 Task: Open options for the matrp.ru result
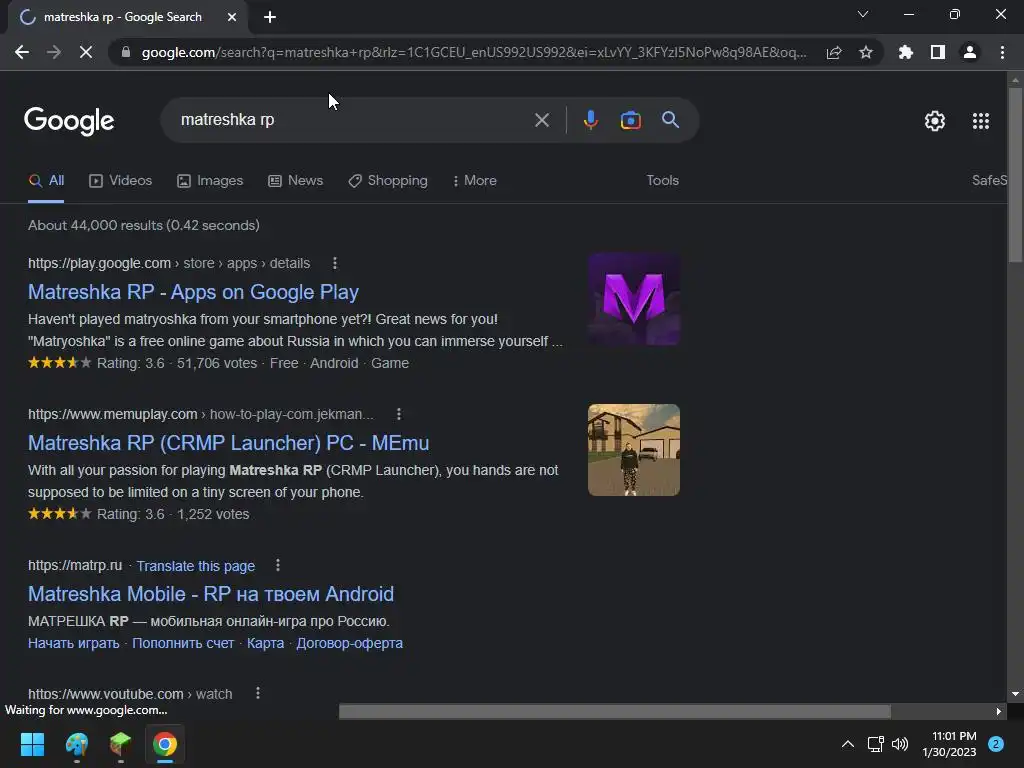pyautogui.click(x=278, y=566)
